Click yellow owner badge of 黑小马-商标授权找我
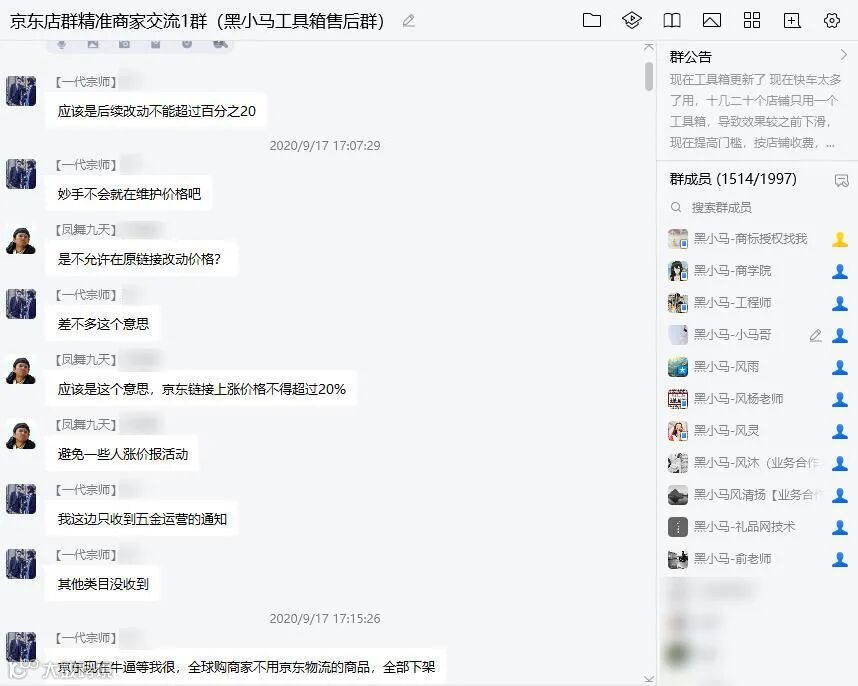 pyautogui.click(x=839, y=239)
